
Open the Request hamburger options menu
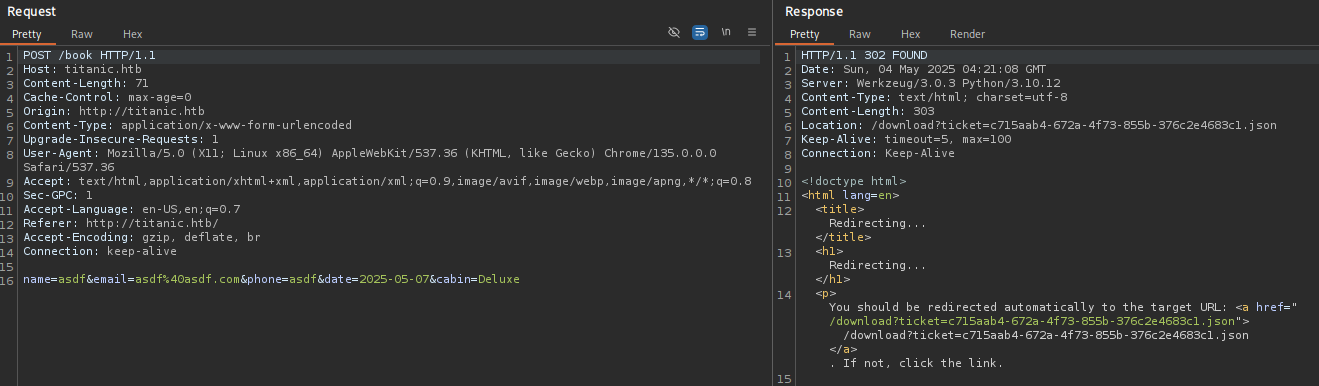click(x=752, y=32)
